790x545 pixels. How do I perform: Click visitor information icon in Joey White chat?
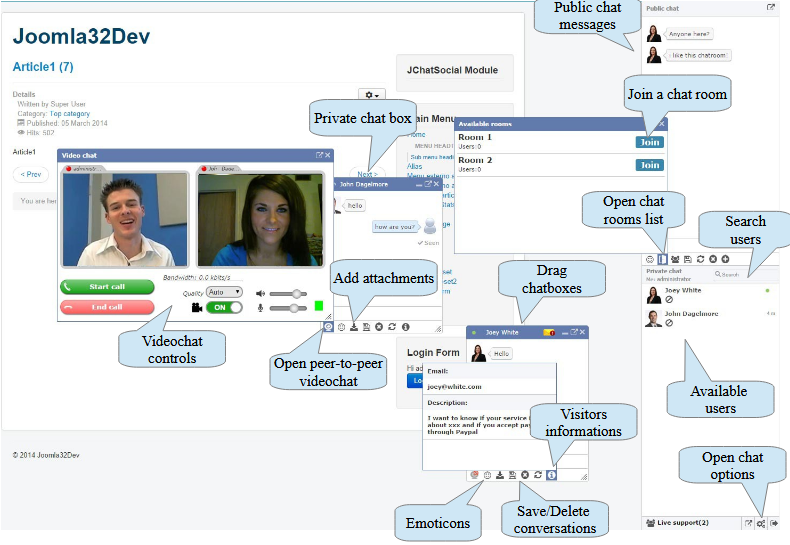[551, 474]
